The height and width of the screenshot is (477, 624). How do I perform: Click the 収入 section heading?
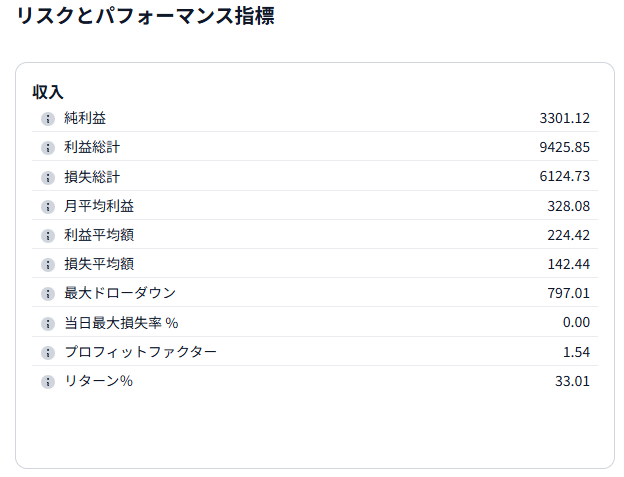pos(48,92)
